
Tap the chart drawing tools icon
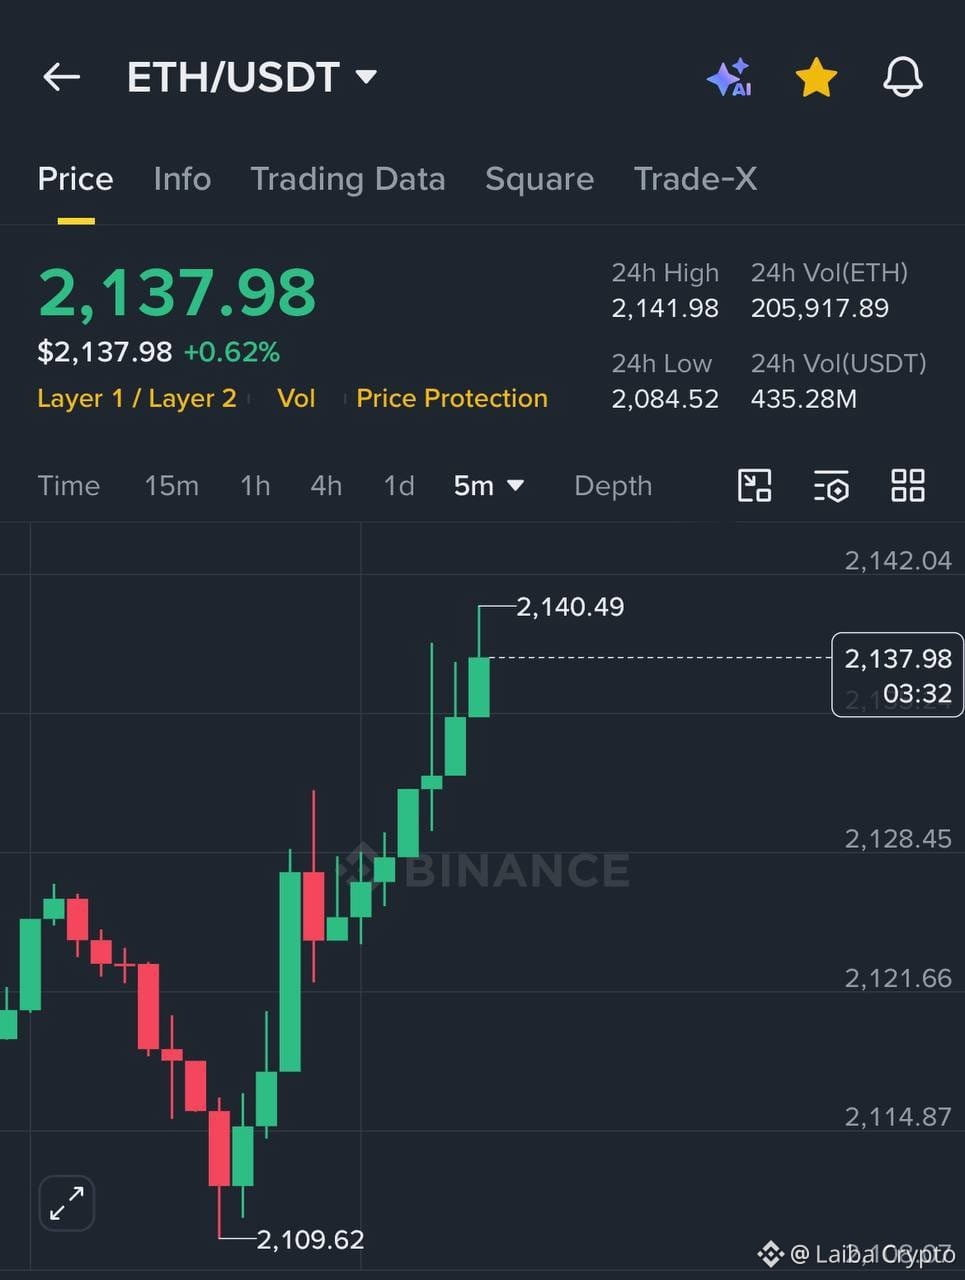coord(754,486)
